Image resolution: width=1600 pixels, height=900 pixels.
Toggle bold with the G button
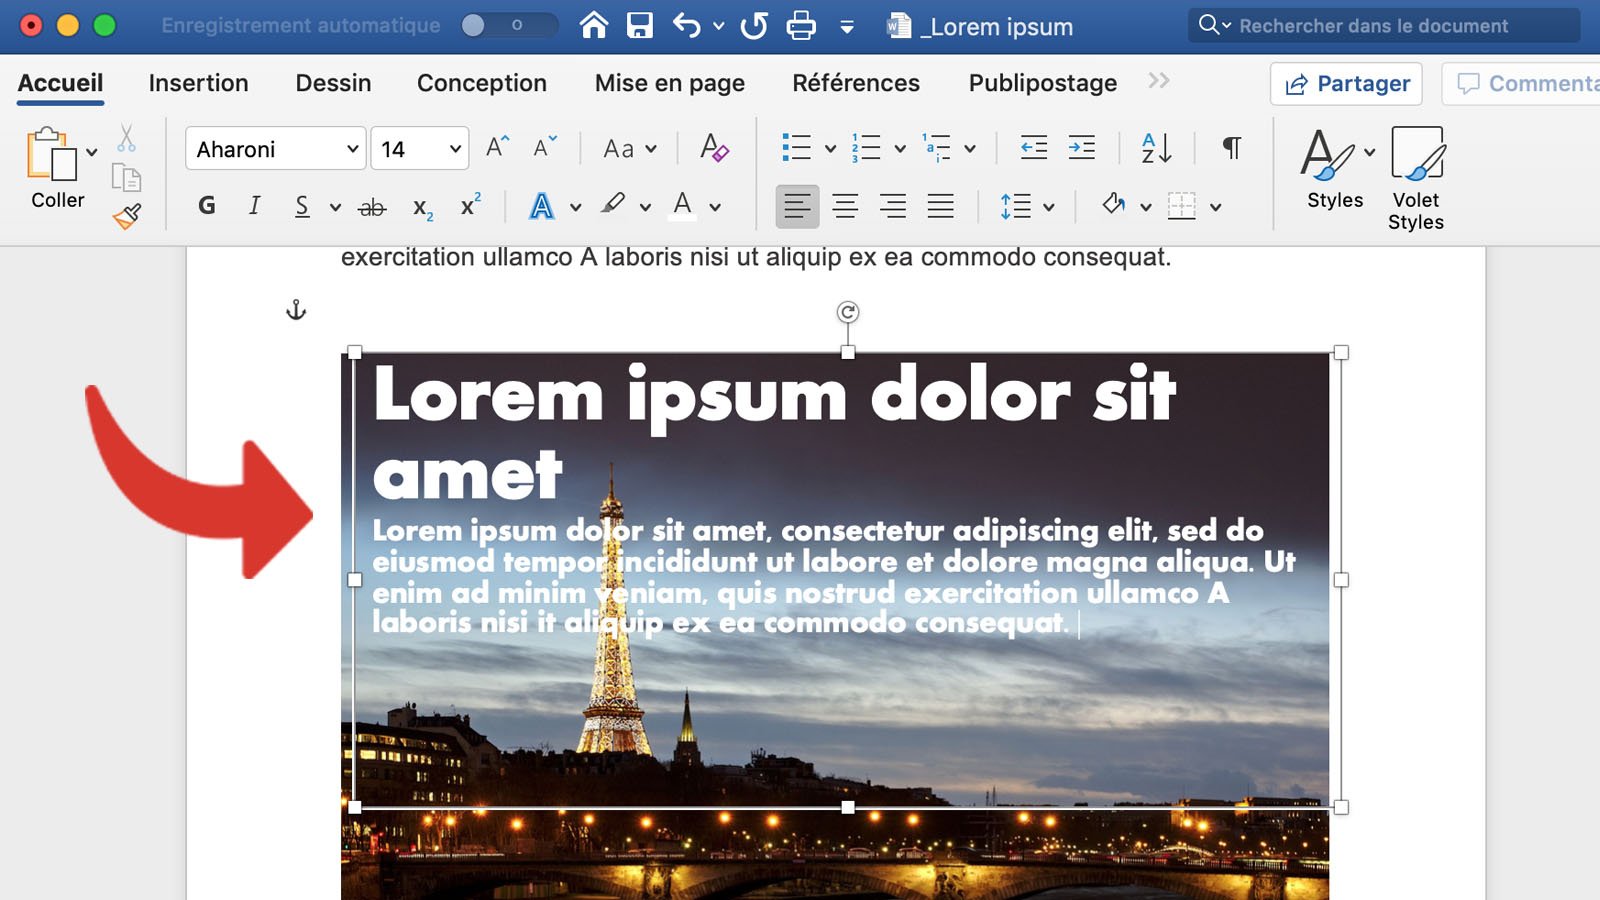click(x=206, y=206)
